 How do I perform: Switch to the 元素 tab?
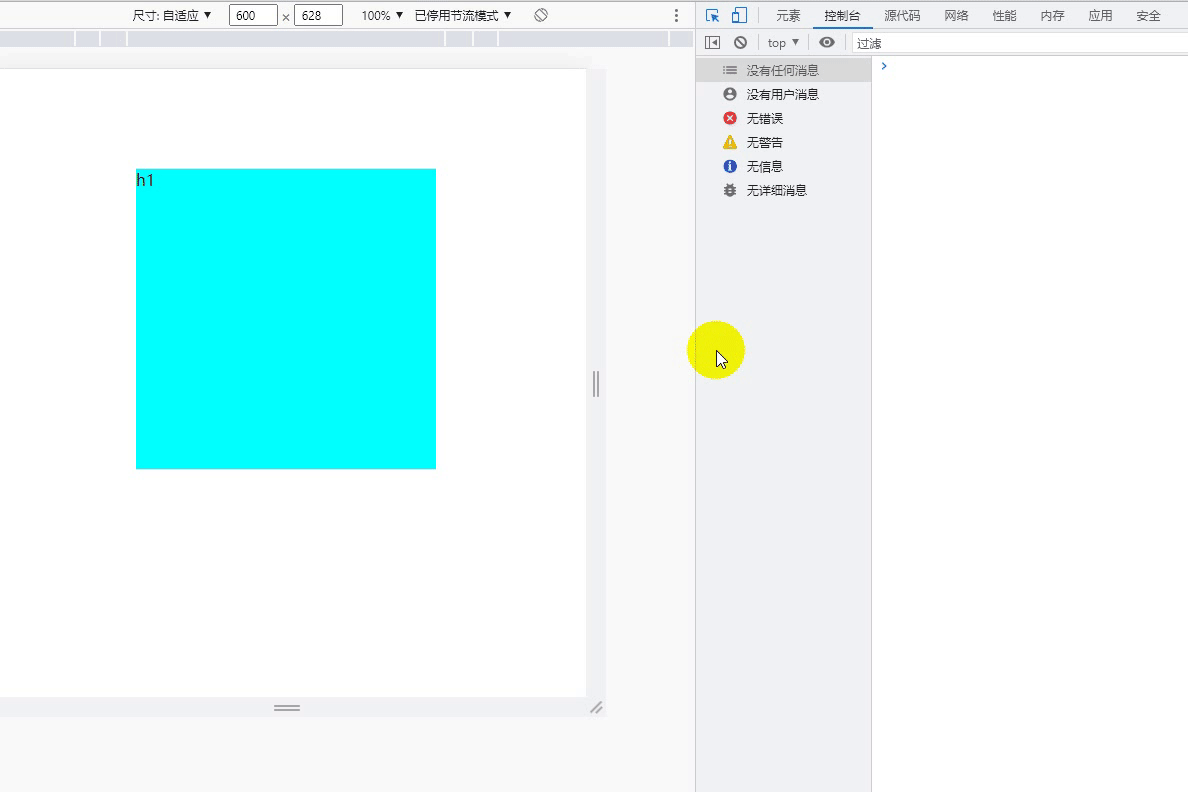788,15
